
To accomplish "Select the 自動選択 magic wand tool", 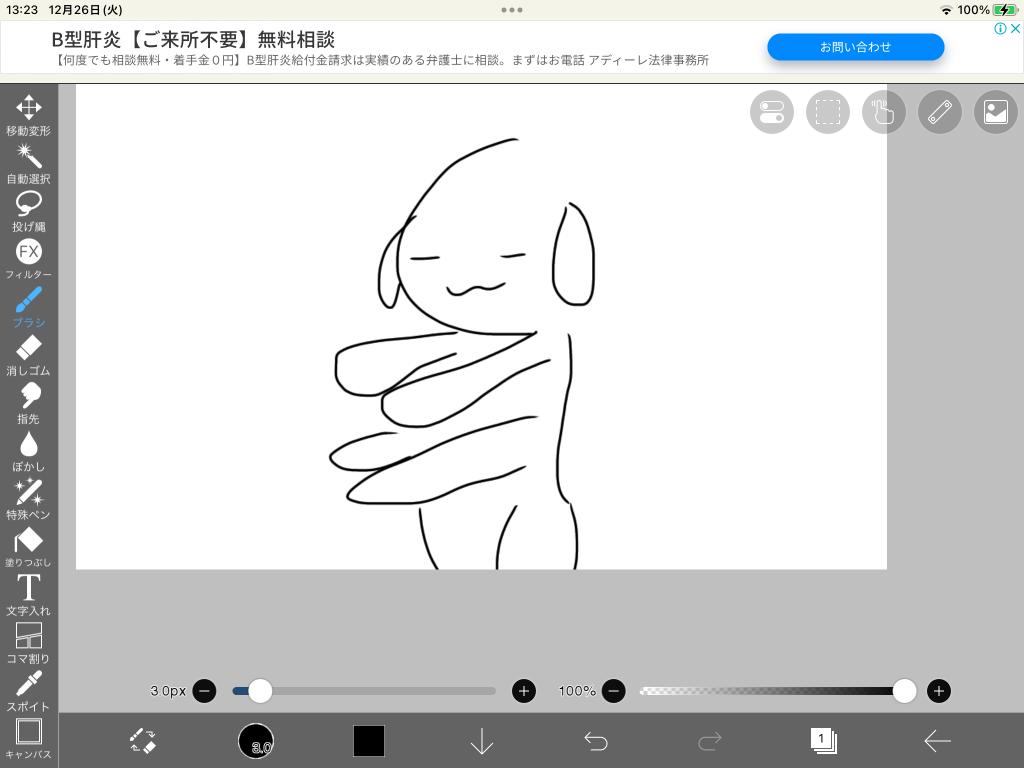I will (x=29, y=162).
